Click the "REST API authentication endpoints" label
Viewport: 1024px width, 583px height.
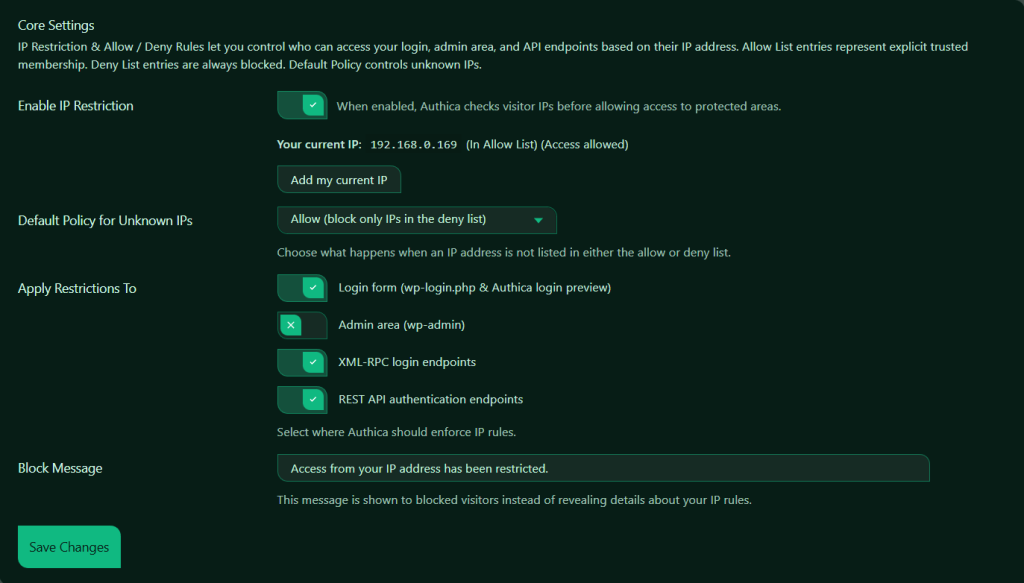(430, 399)
